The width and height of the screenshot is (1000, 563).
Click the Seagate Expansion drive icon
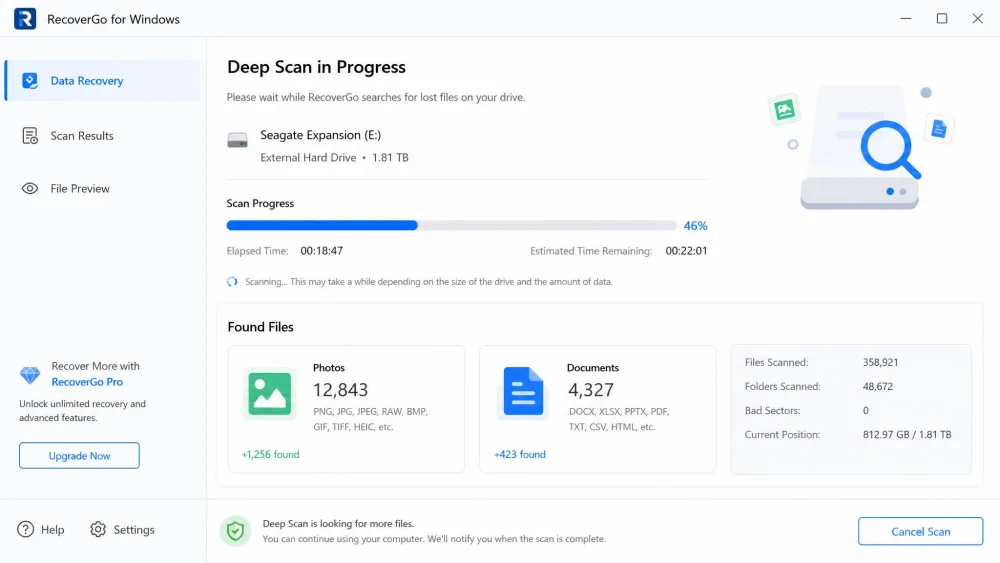237,140
